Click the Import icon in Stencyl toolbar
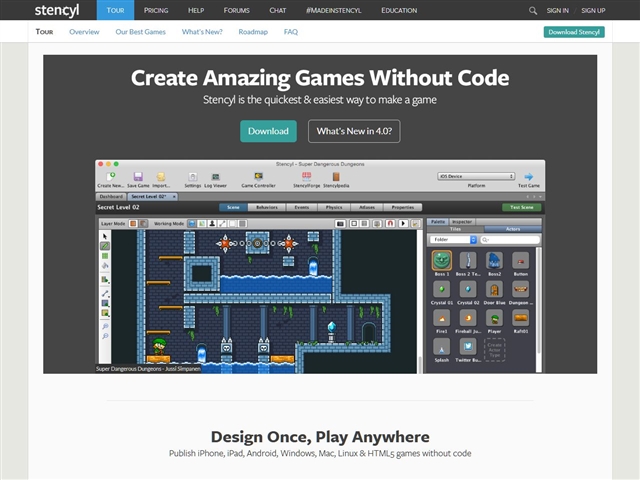 [161, 177]
